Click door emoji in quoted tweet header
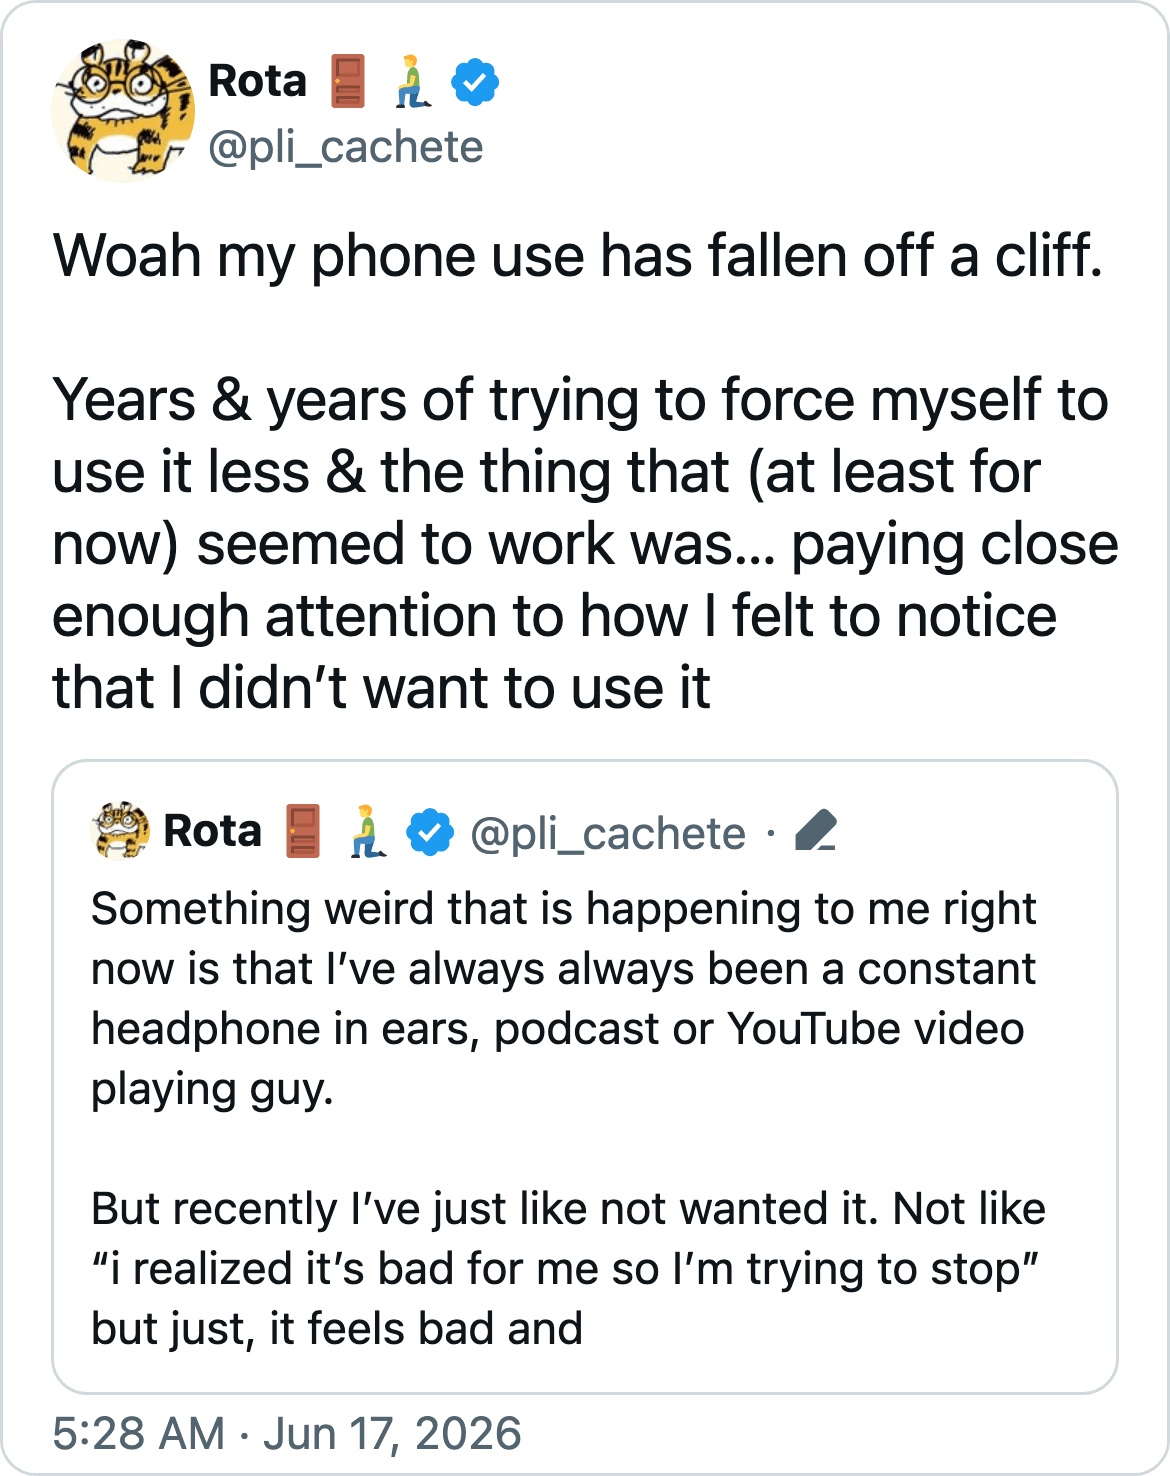This screenshot has width=1170, height=1476. 303,831
